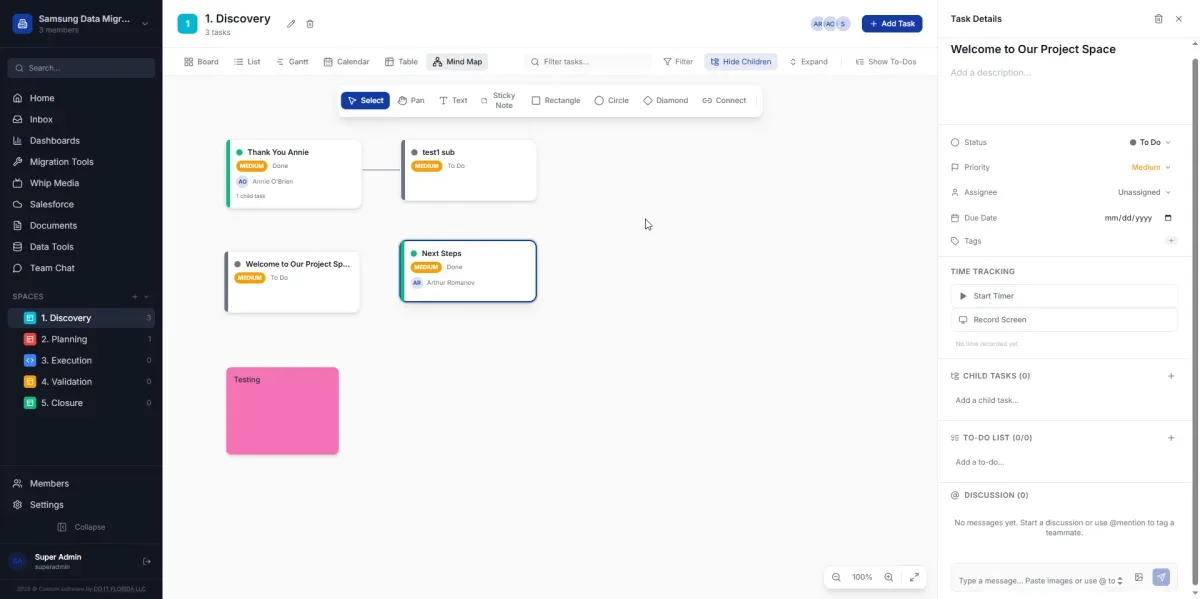Select the Pan tool in canvas toolbar
1200x599 pixels.
411,101
